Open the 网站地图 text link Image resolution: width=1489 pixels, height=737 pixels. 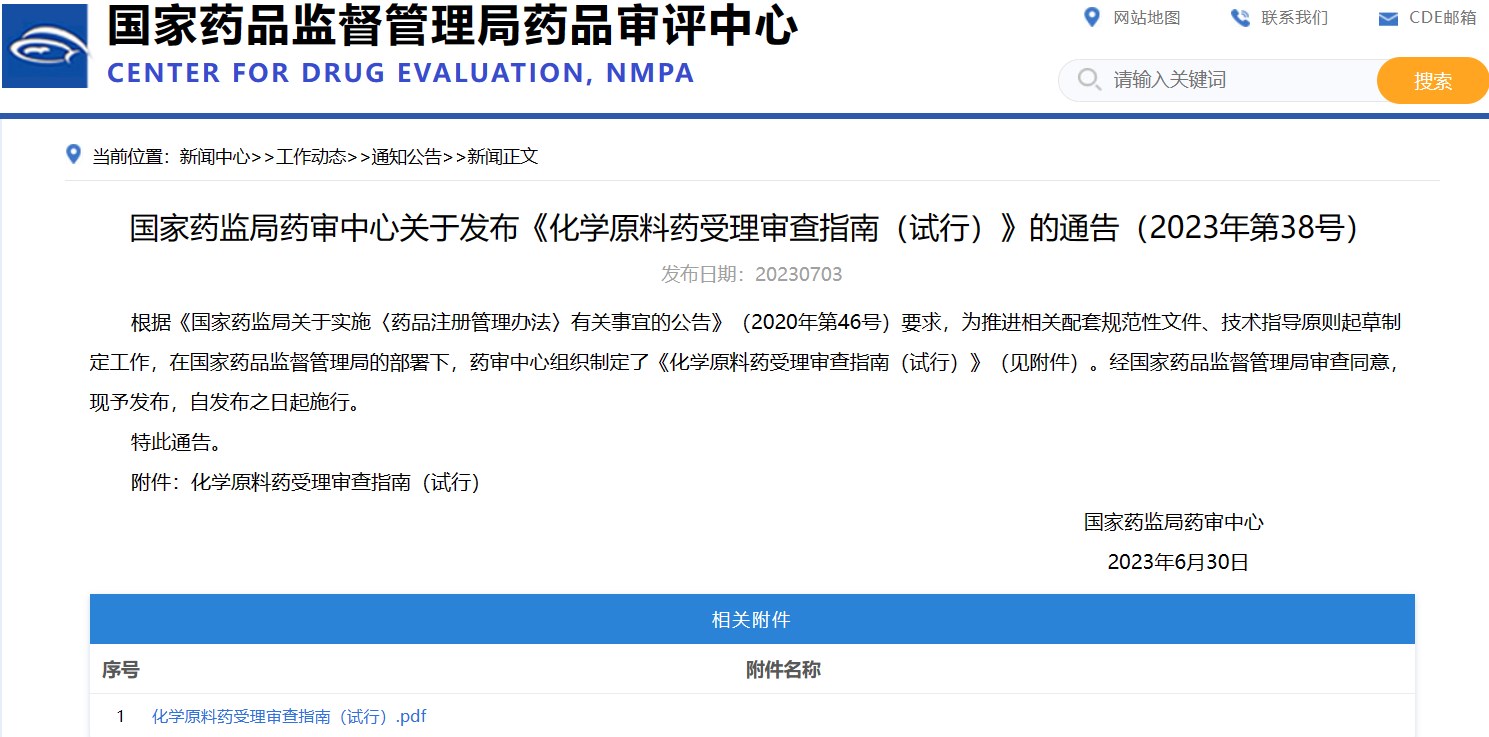[x=1147, y=18]
